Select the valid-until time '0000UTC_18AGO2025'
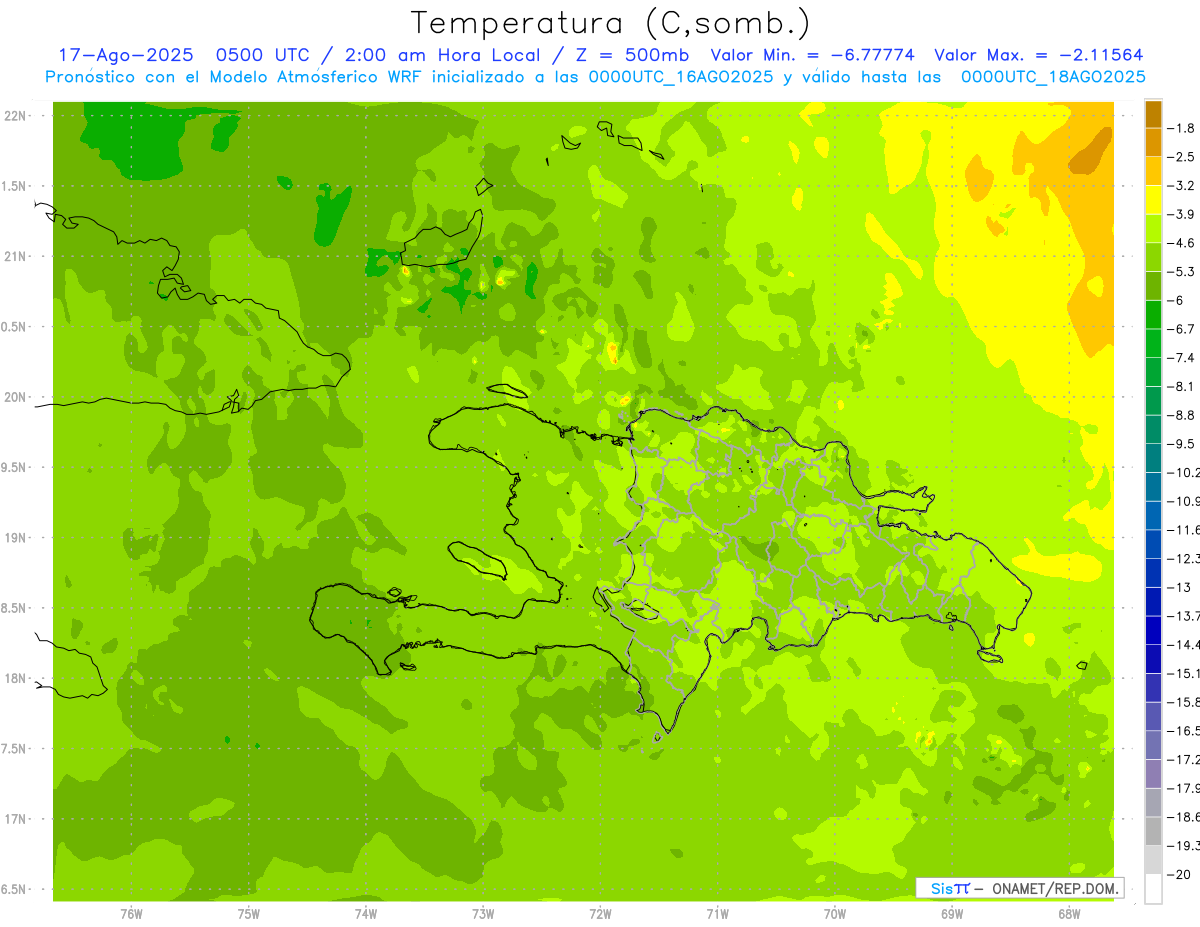 click(x=1053, y=76)
